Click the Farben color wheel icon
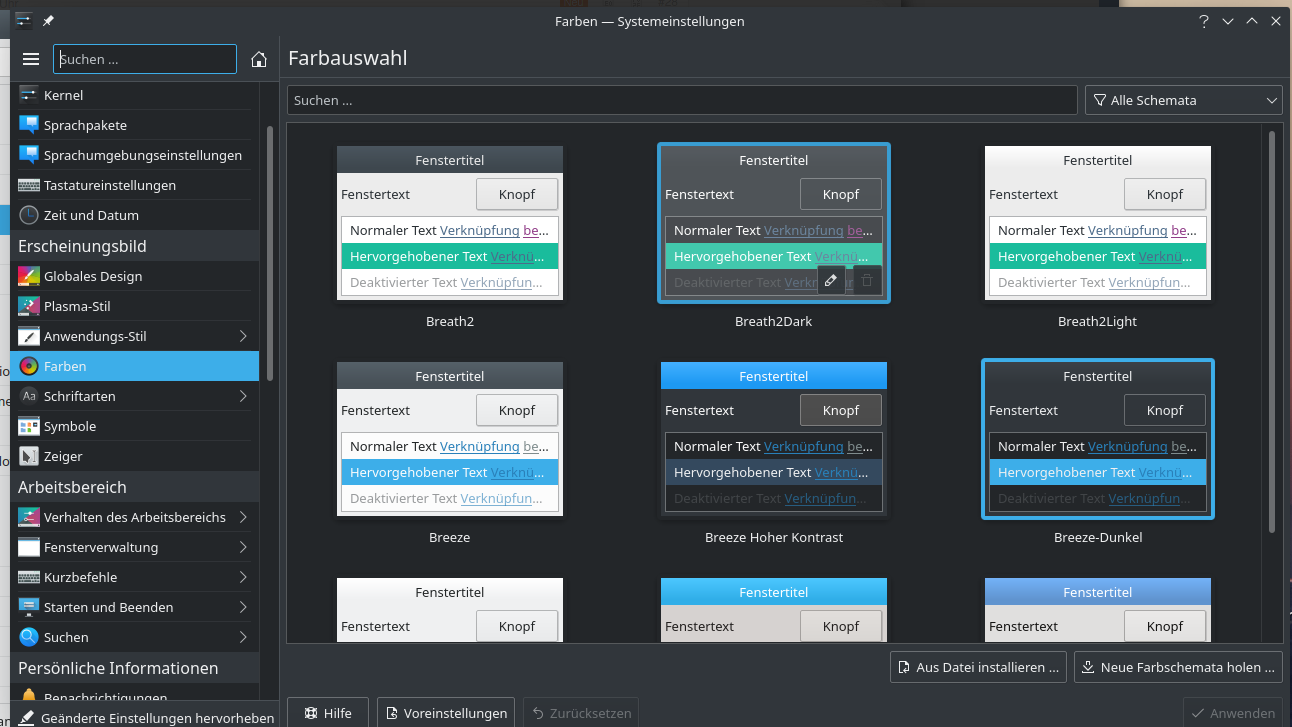 [28, 366]
